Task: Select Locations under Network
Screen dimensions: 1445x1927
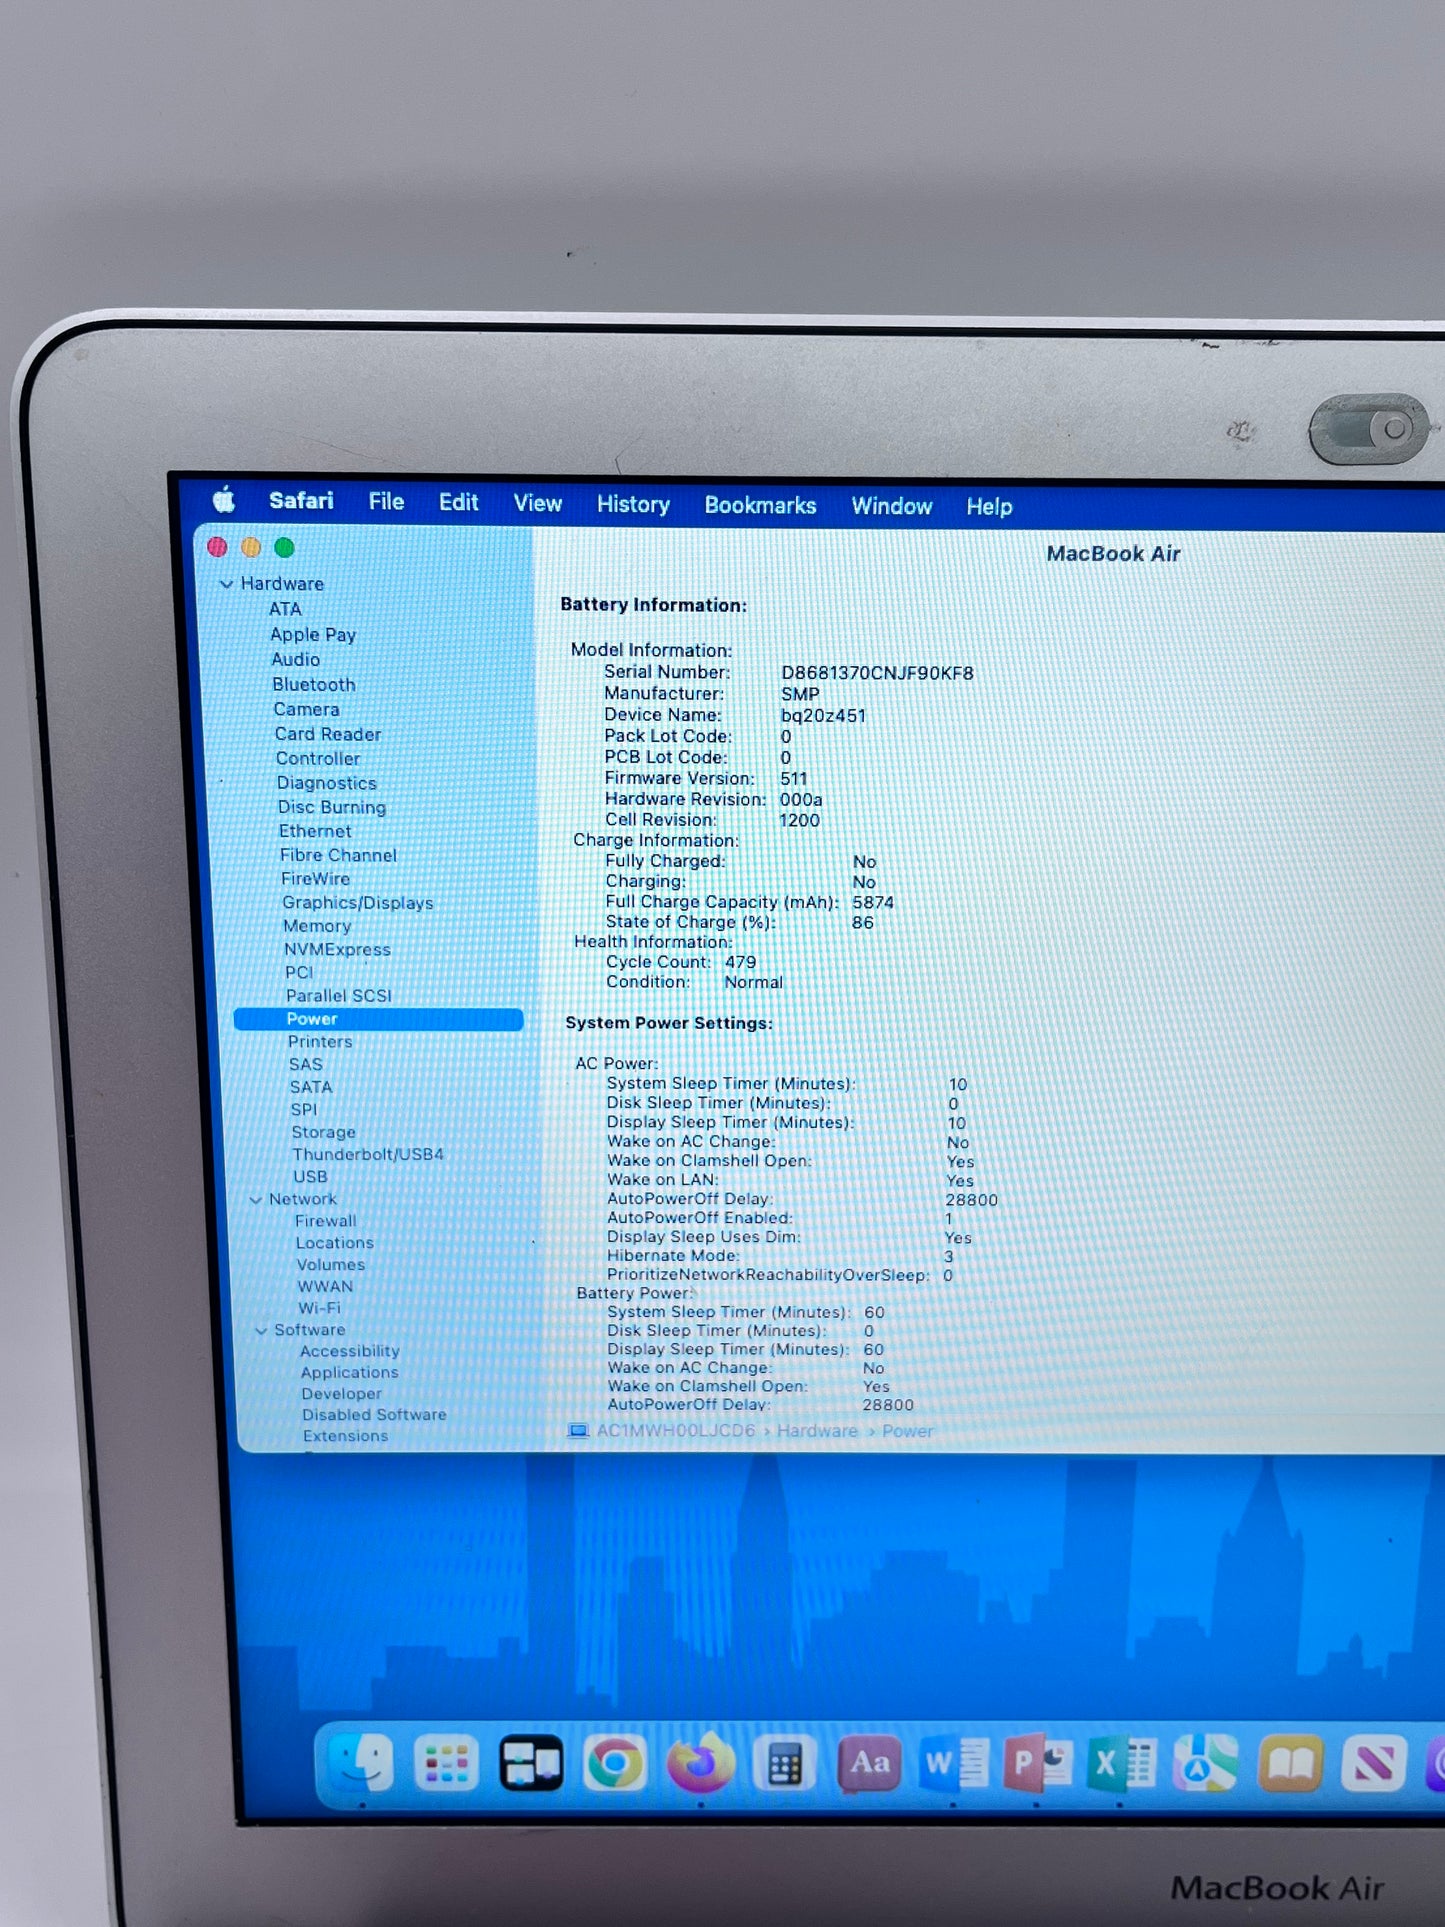Action: 335,1243
